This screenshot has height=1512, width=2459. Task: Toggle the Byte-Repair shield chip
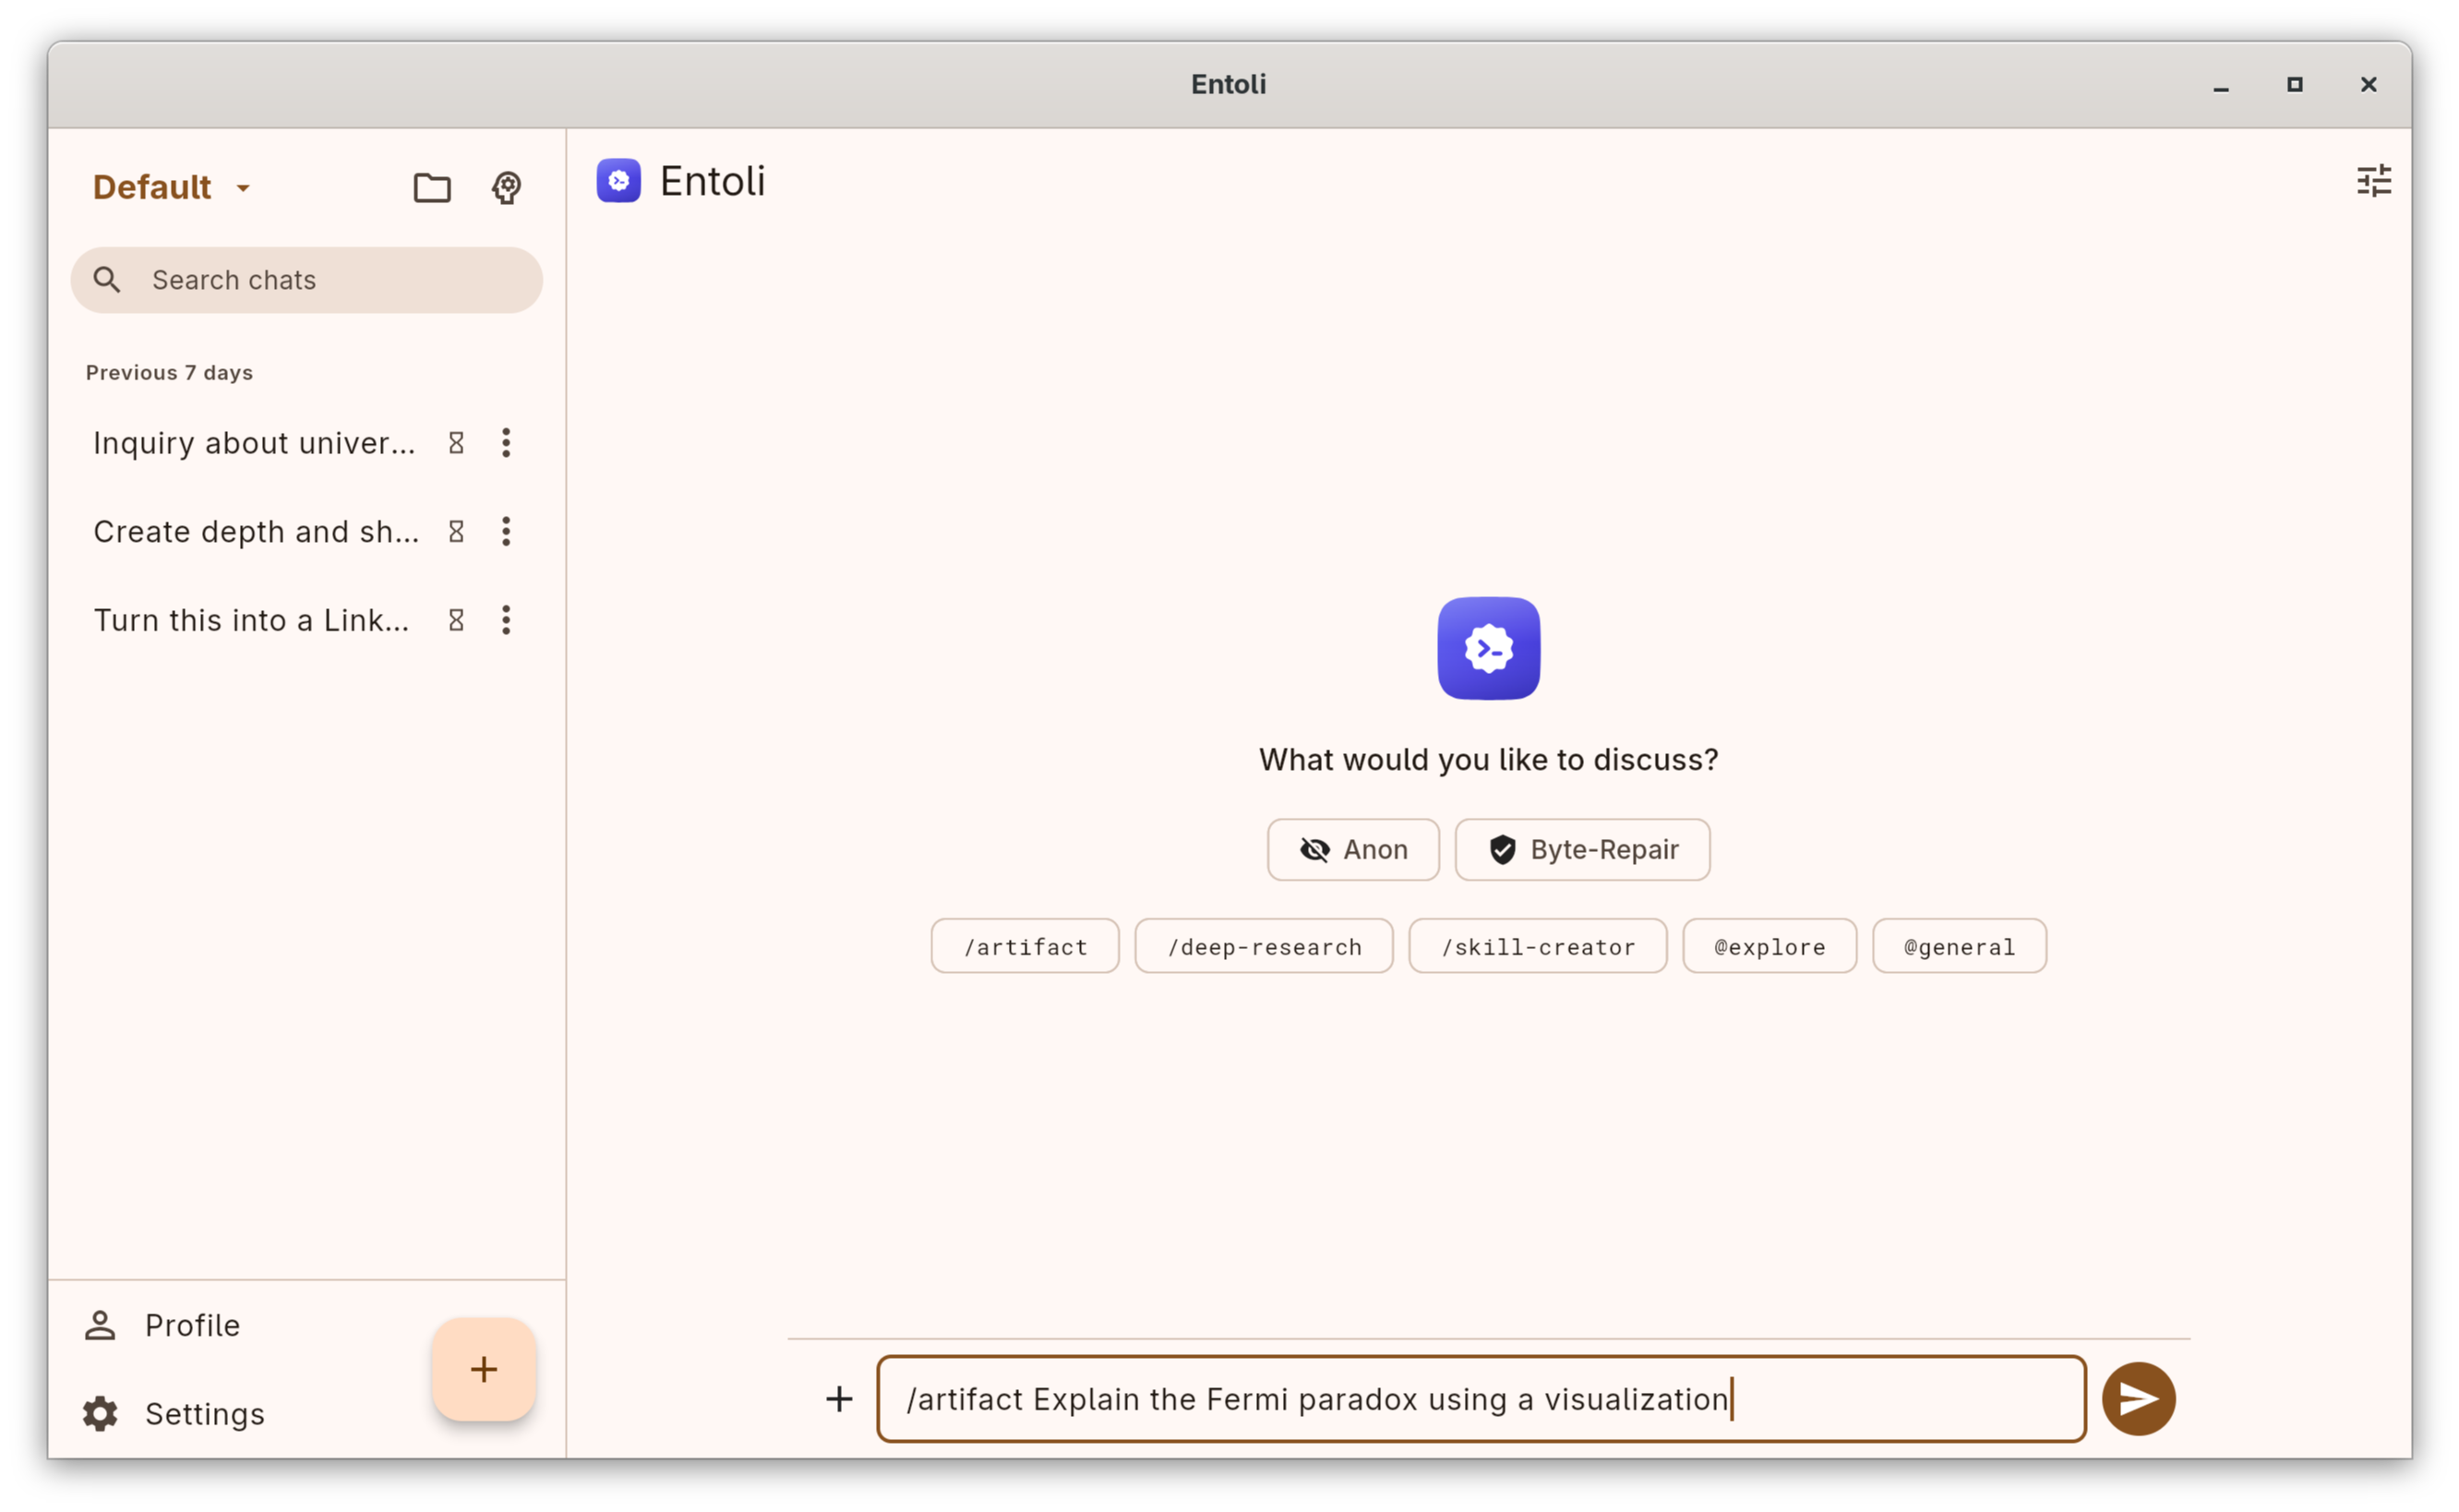pos(1582,850)
